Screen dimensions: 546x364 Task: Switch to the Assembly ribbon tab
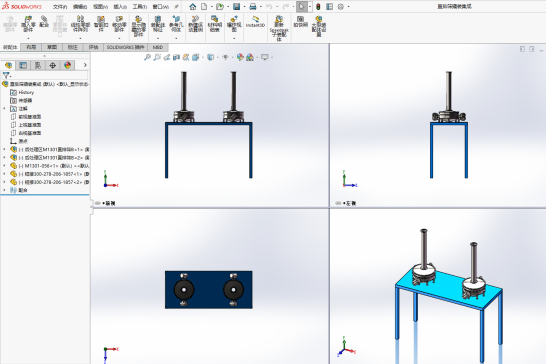(x=10, y=47)
